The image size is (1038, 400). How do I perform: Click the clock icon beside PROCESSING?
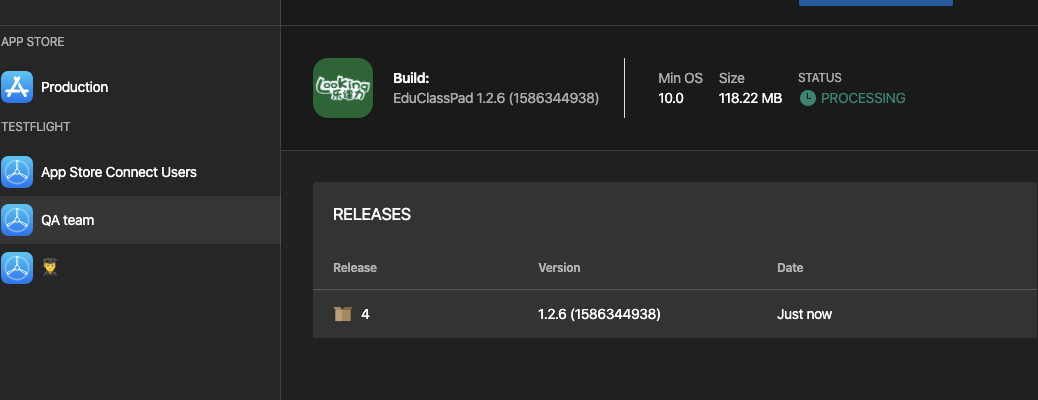(807, 98)
